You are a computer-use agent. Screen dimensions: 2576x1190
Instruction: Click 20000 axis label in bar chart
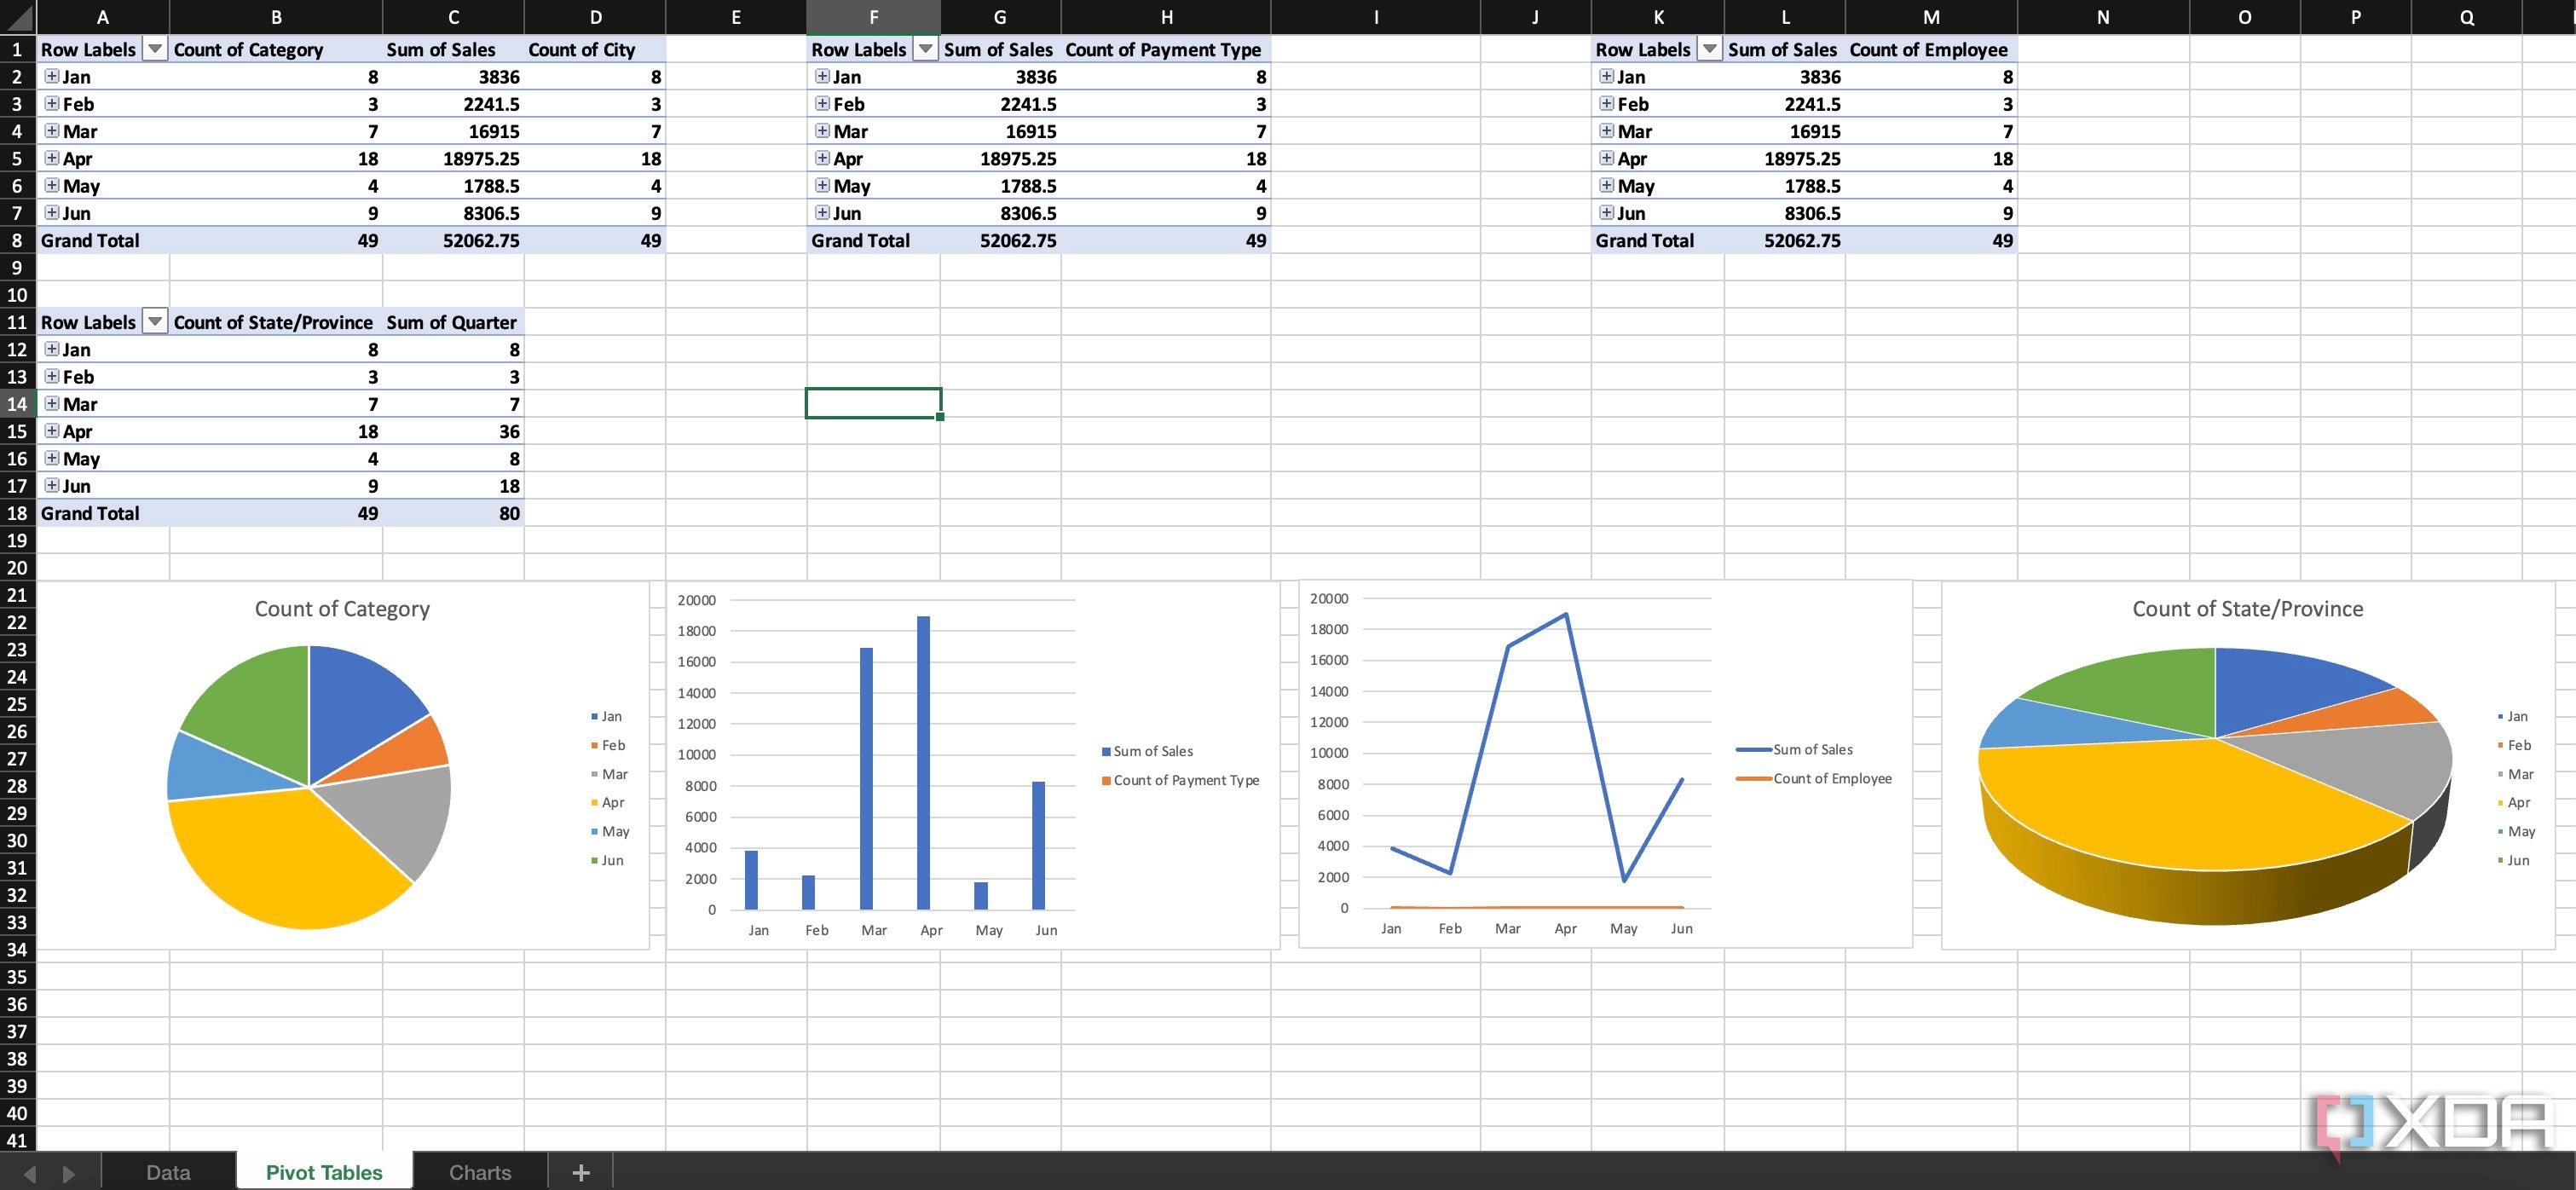pyautogui.click(x=697, y=600)
